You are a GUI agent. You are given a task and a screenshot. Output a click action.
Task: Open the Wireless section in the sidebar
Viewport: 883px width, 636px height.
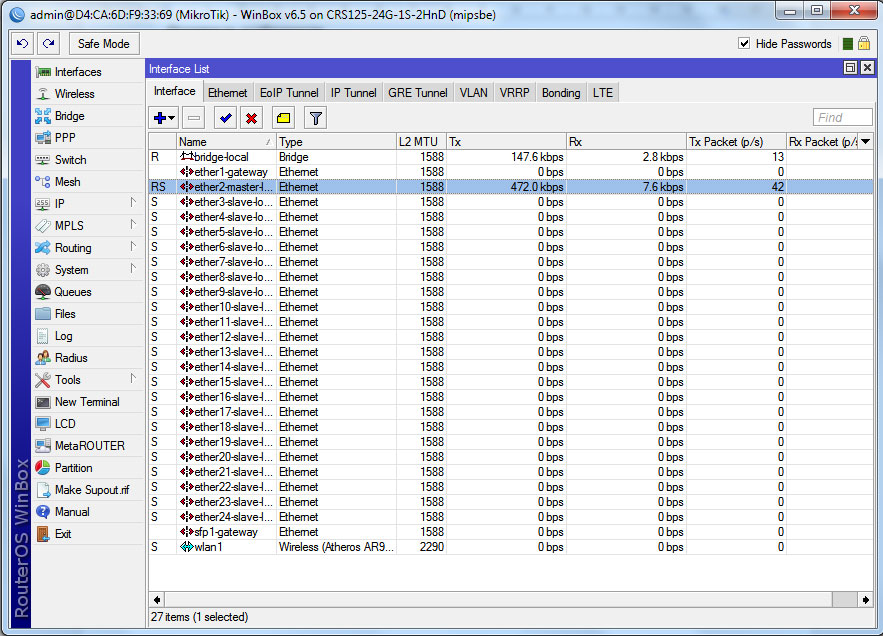(72, 93)
